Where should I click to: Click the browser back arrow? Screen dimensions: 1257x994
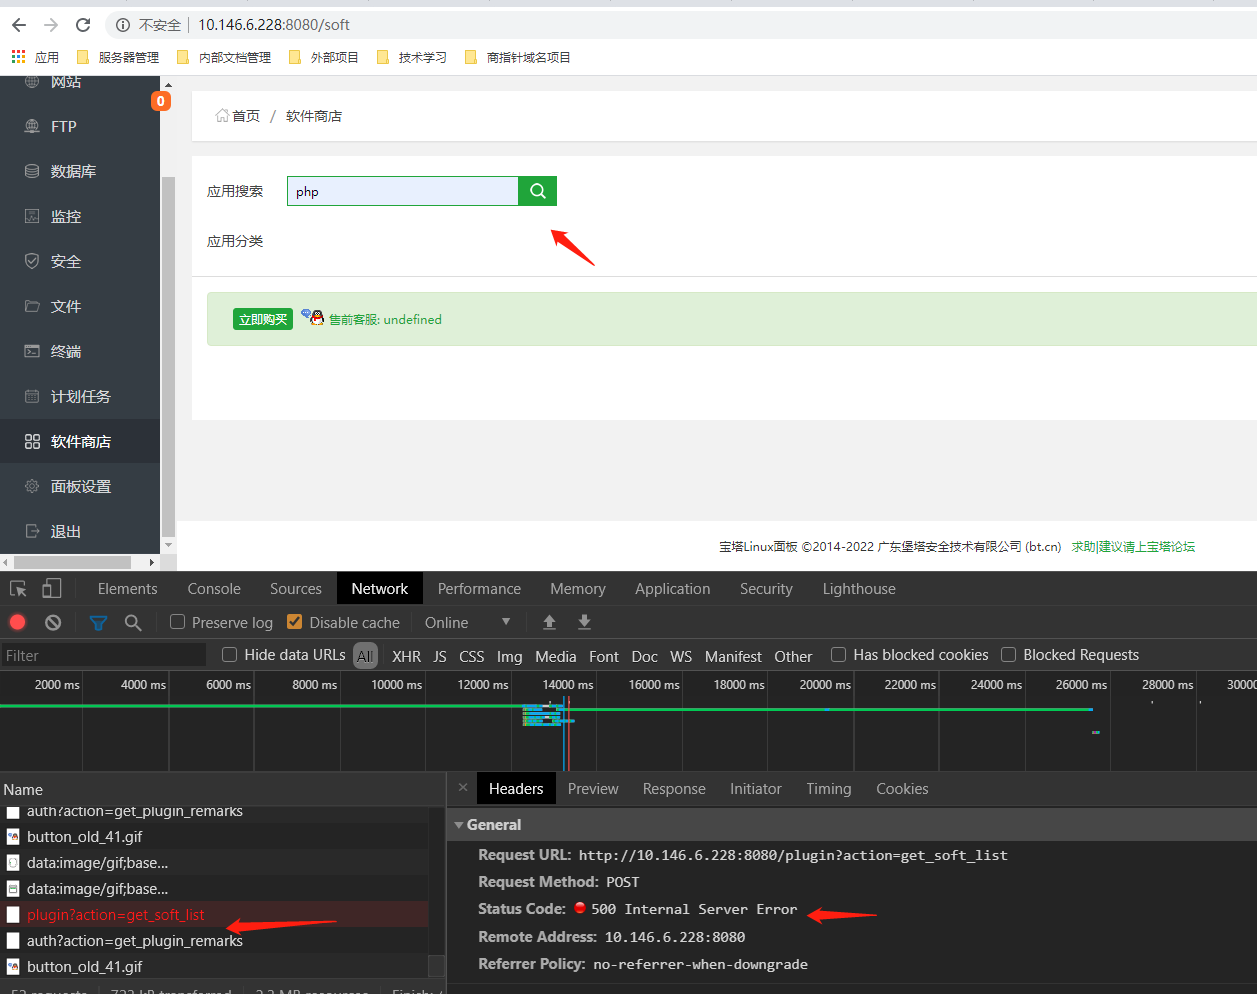[19, 24]
